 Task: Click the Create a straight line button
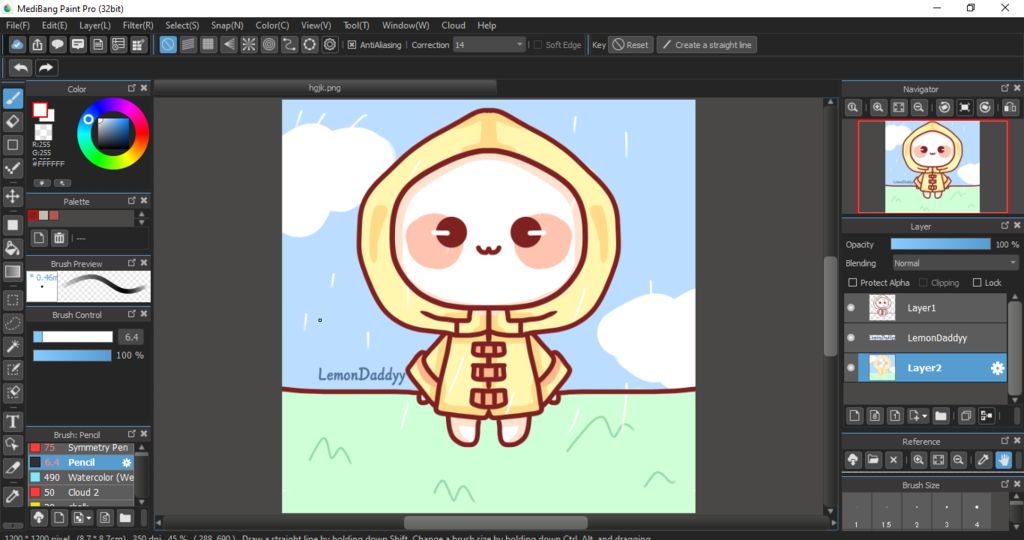[x=706, y=45]
